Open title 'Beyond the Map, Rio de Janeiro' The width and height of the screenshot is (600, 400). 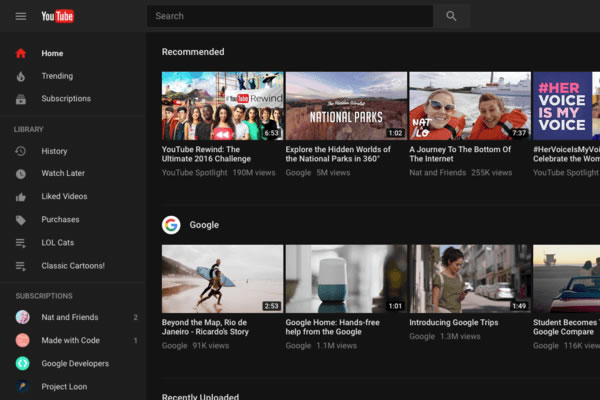[205, 327]
